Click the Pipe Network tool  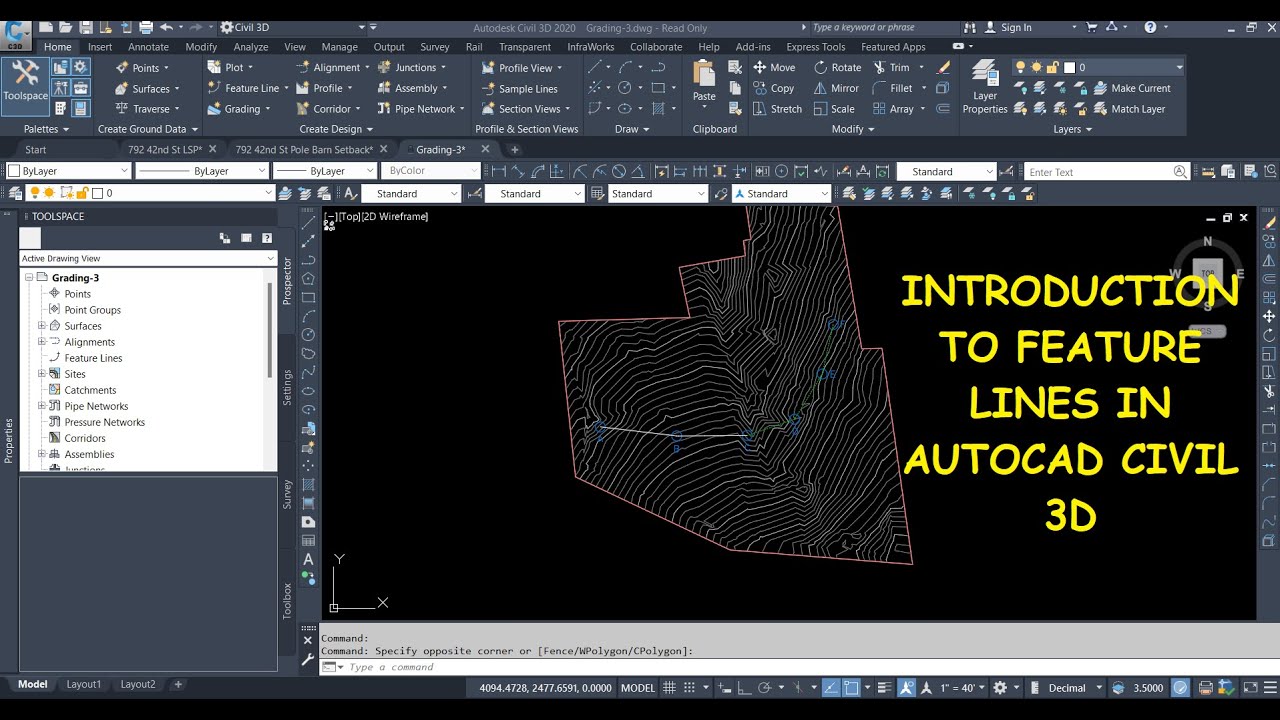(415, 109)
